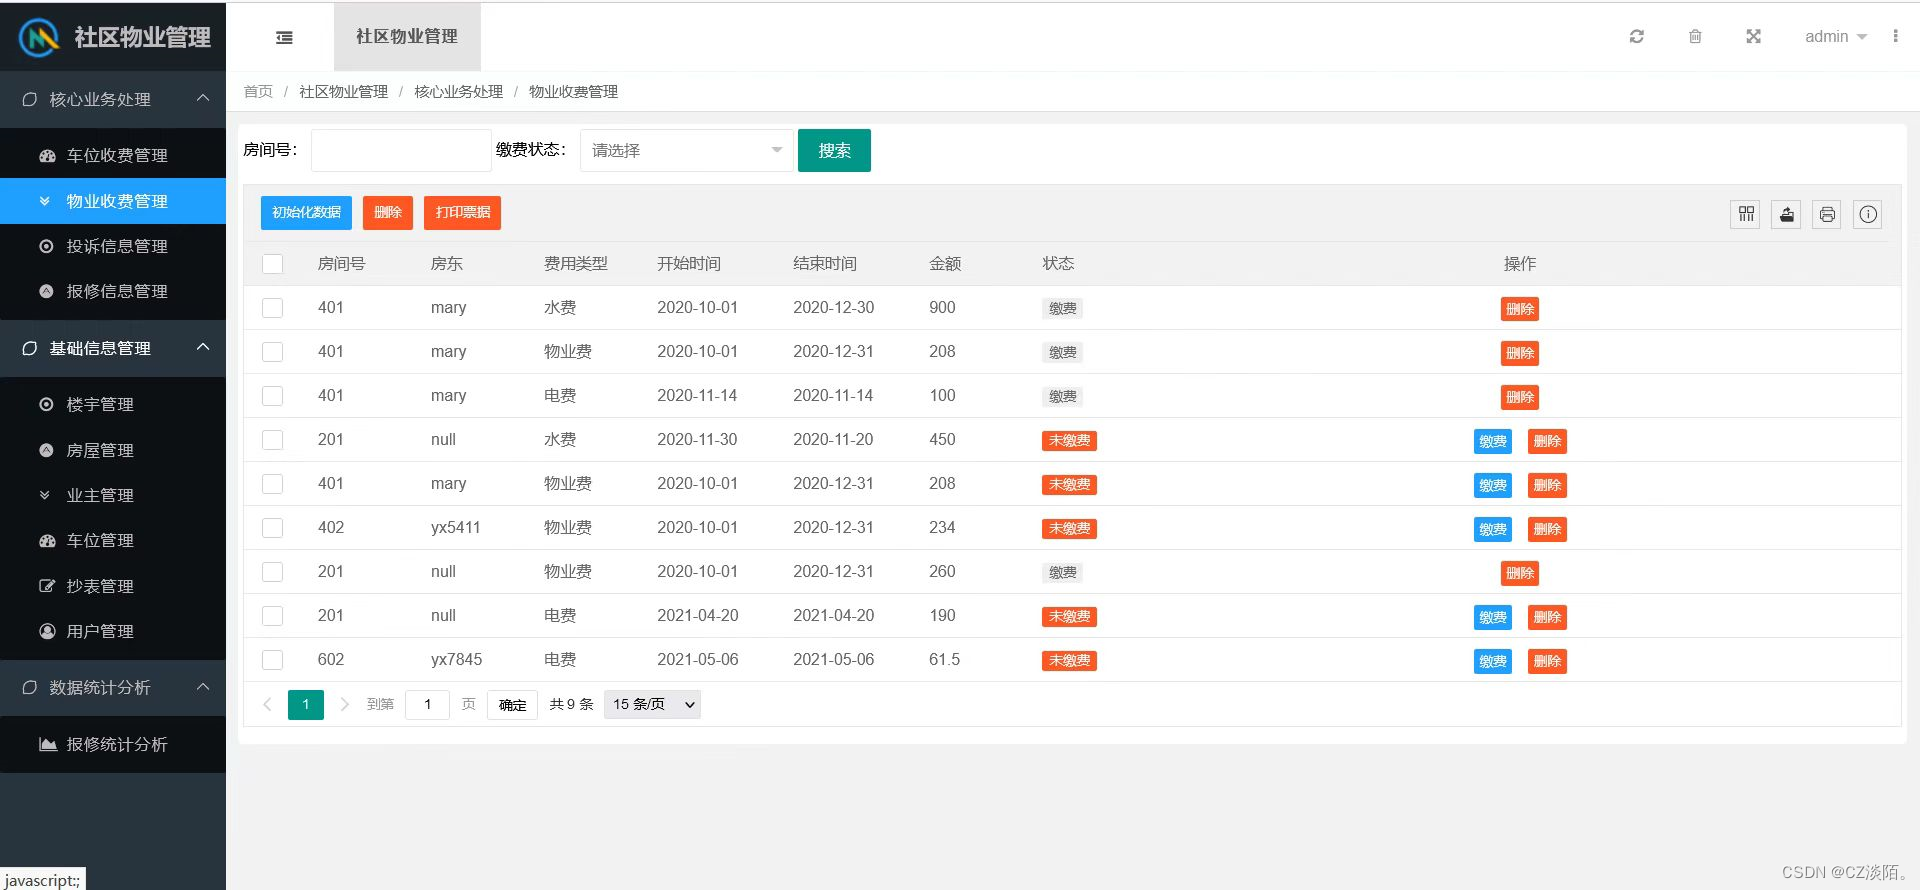Viewport: 1920px width, 890px height.
Task: Collapse the 核心业务处理 menu group
Action: tap(113, 99)
